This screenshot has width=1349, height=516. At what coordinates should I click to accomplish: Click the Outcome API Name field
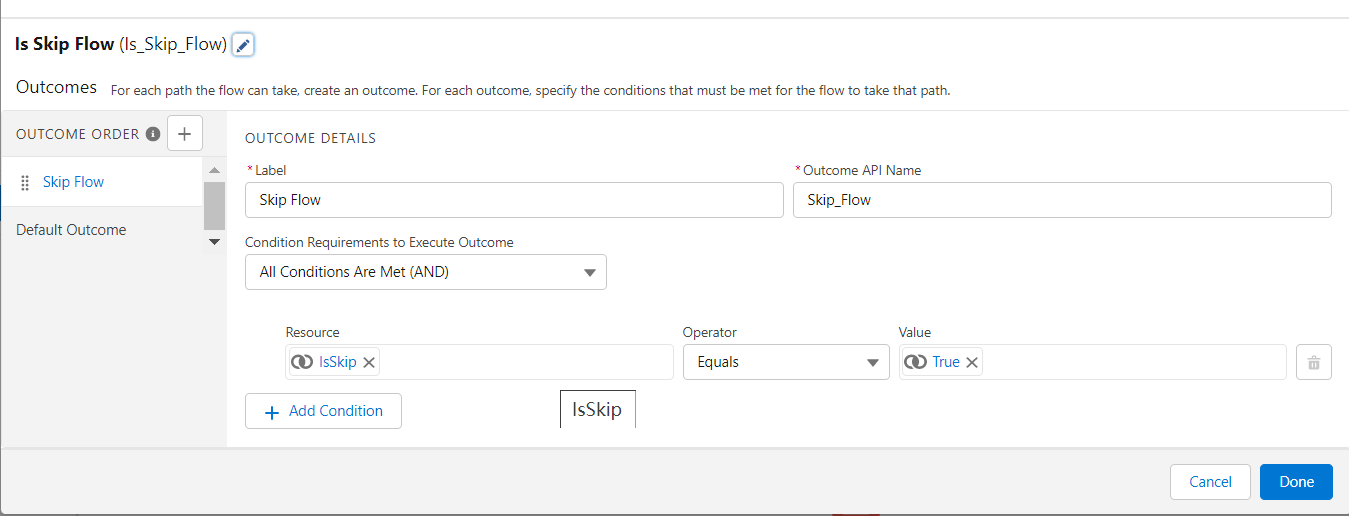(1061, 200)
